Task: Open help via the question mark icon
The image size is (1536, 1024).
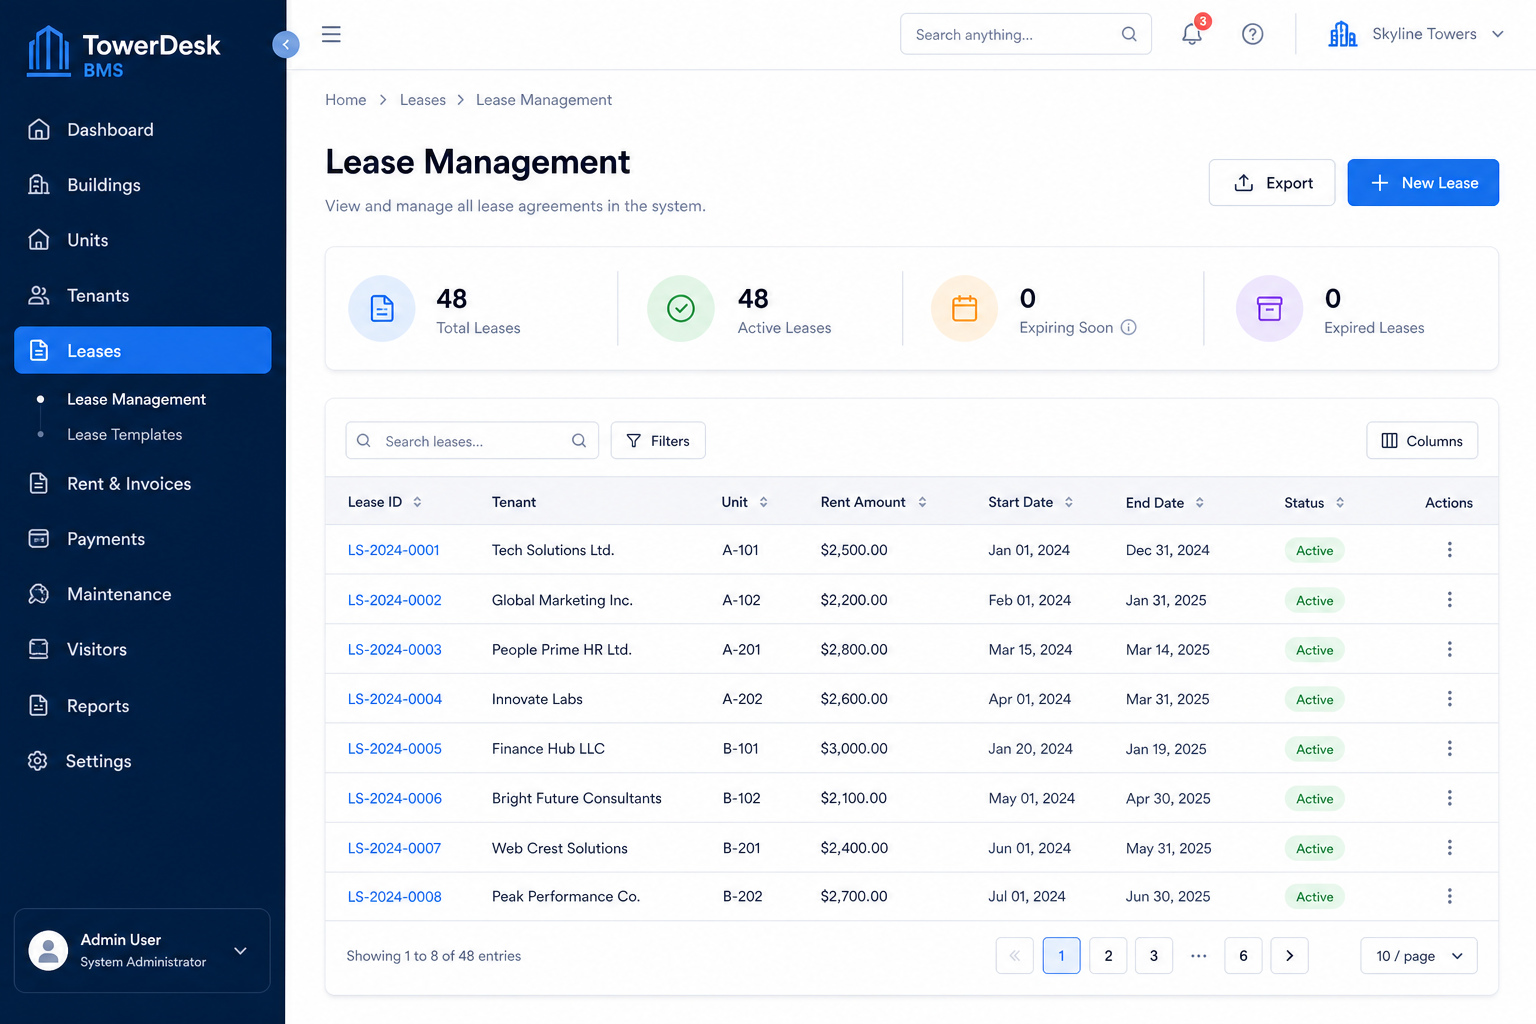Action: pyautogui.click(x=1252, y=34)
